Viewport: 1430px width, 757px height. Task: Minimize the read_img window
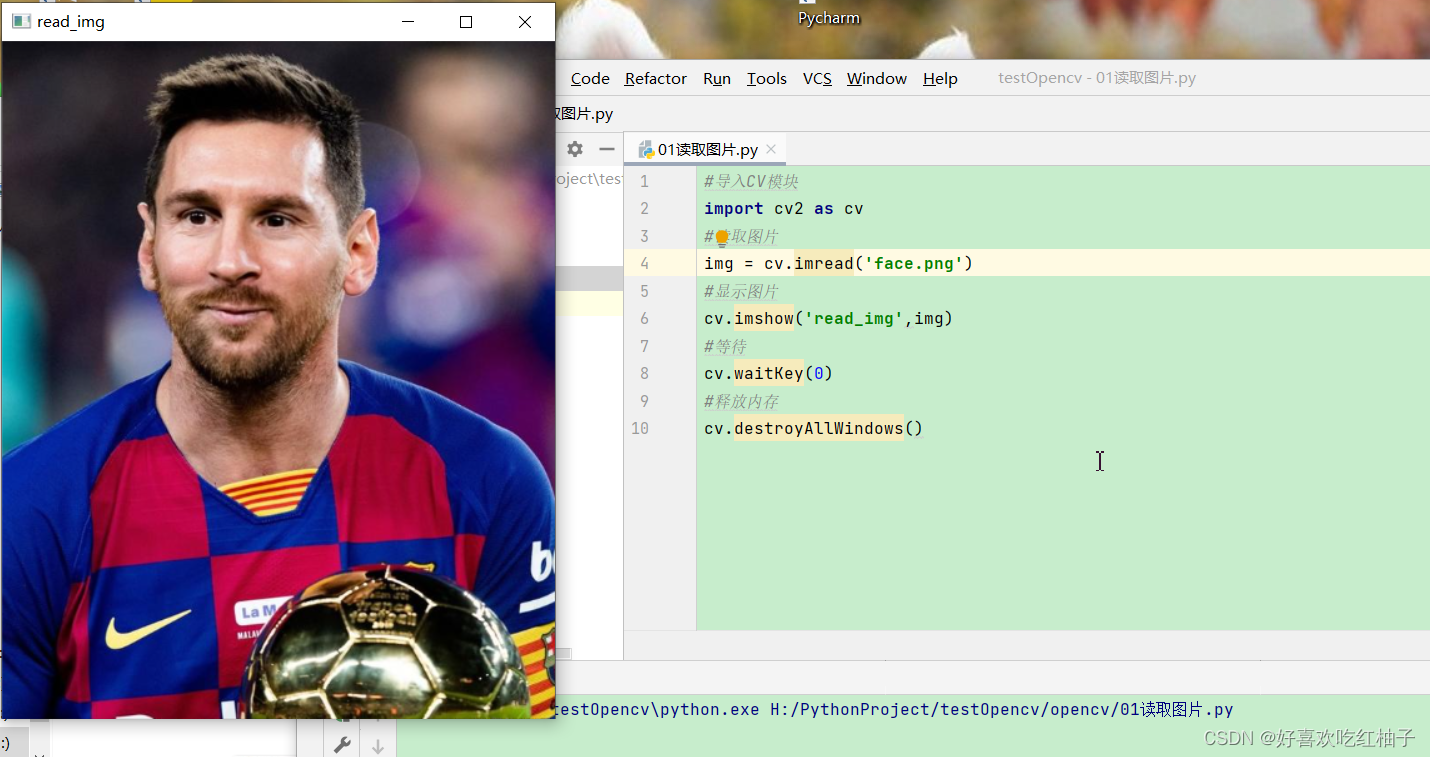(407, 21)
